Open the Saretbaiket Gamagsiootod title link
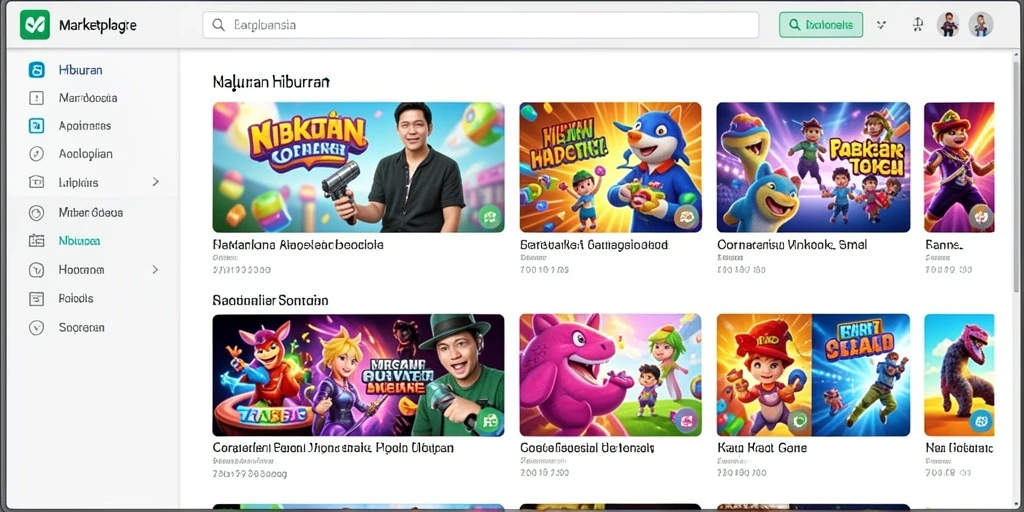Screen dimensions: 1024x512 tap(594, 245)
